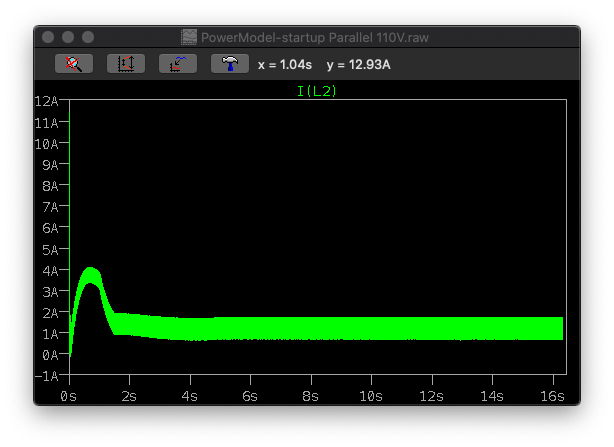Click the zoom window button
This screenshot has width=614, height=447.
coord(88,37)
